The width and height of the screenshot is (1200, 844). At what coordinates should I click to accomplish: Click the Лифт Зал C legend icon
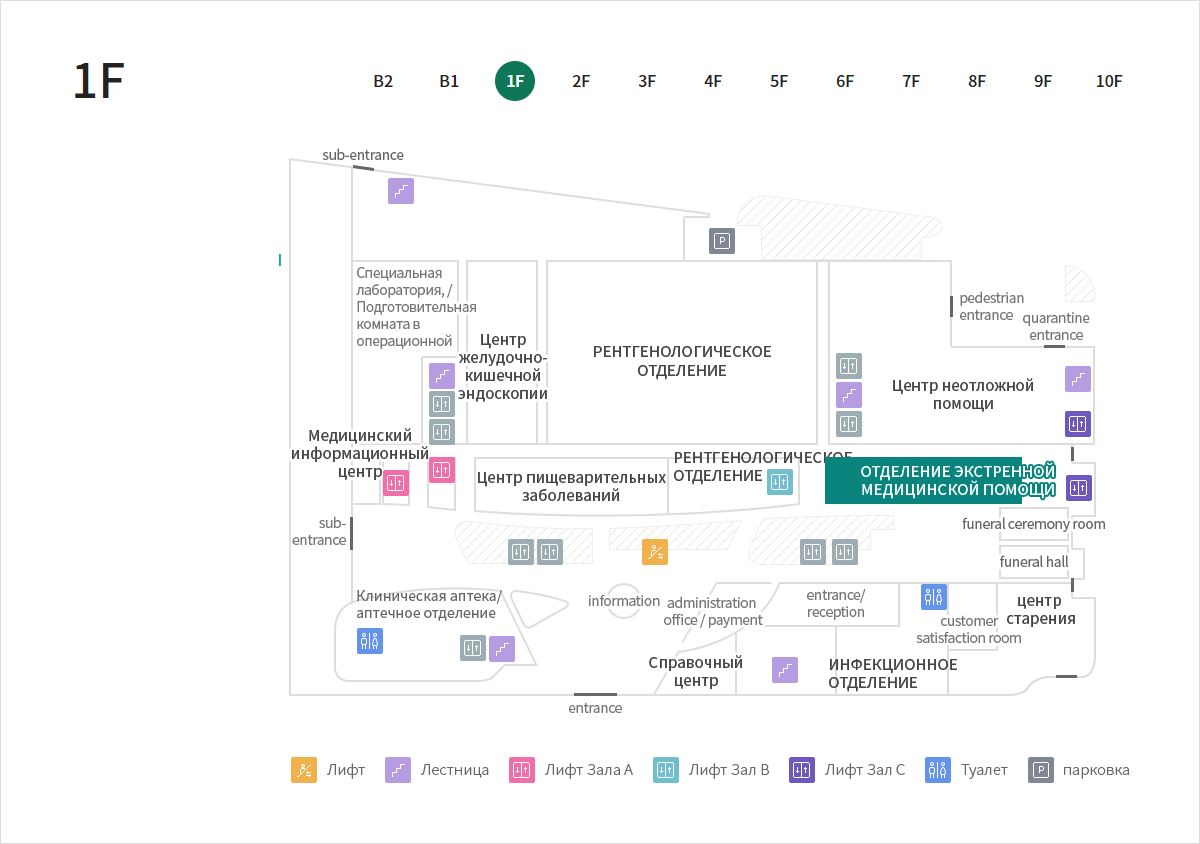click(x=802, y=770)
